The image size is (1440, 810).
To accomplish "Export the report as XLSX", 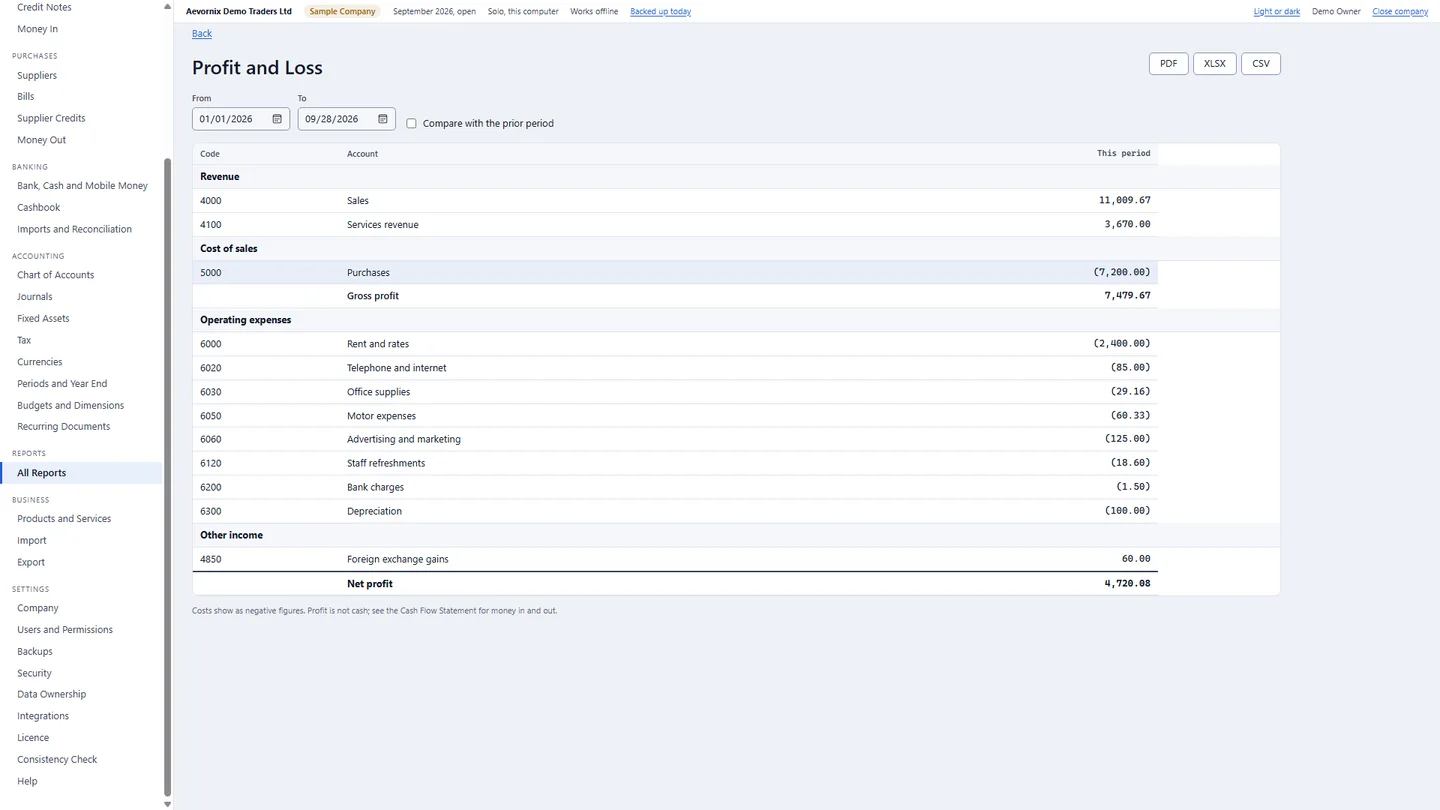I will click(1215, 64).
